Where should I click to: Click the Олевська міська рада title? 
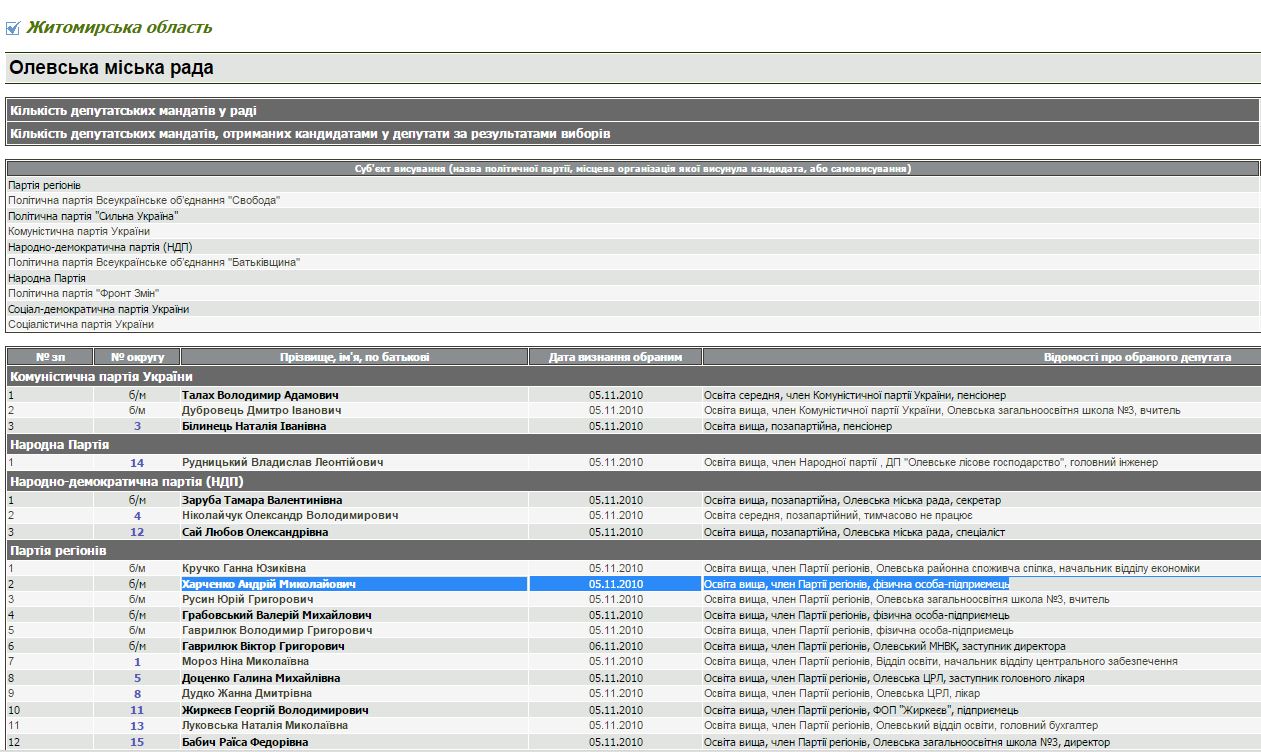[111, 68]
